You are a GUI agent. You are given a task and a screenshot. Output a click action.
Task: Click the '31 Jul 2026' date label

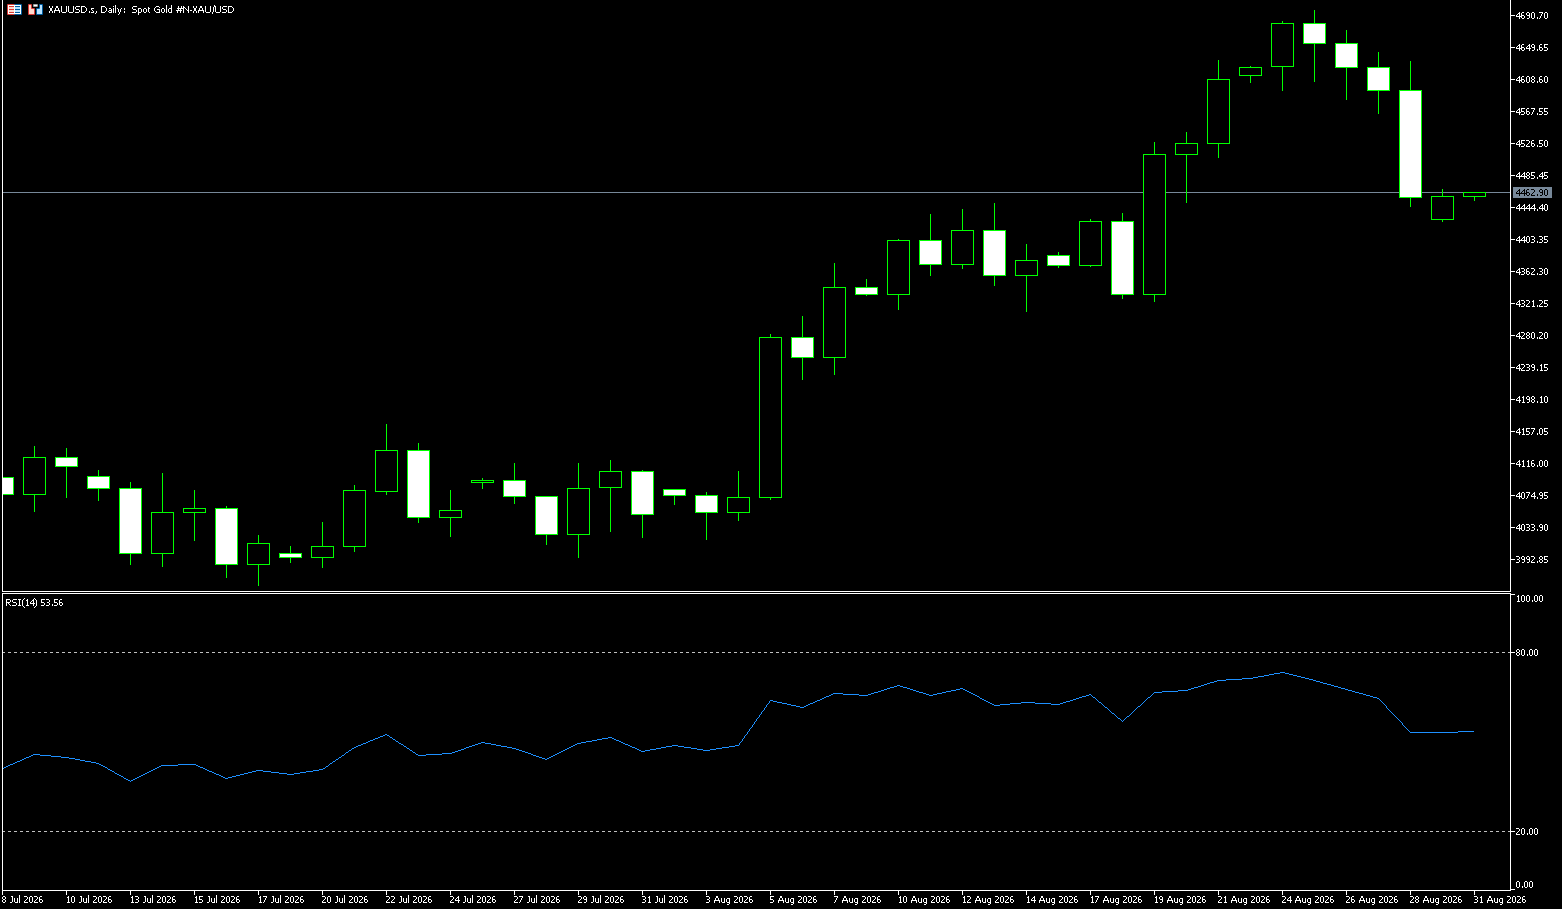(x=665, y=900)
